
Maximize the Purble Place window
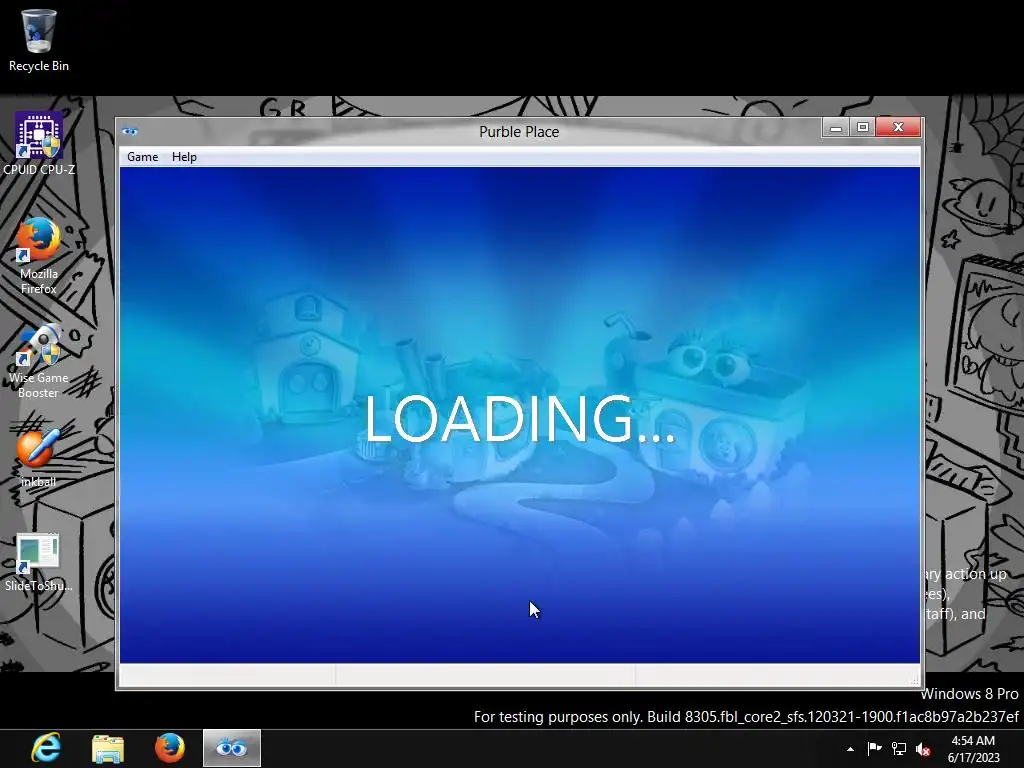click(862, 127)
